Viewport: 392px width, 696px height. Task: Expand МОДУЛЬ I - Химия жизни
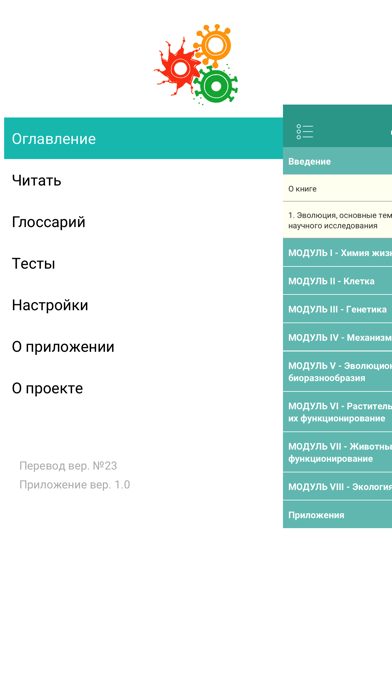click(337, 253)
